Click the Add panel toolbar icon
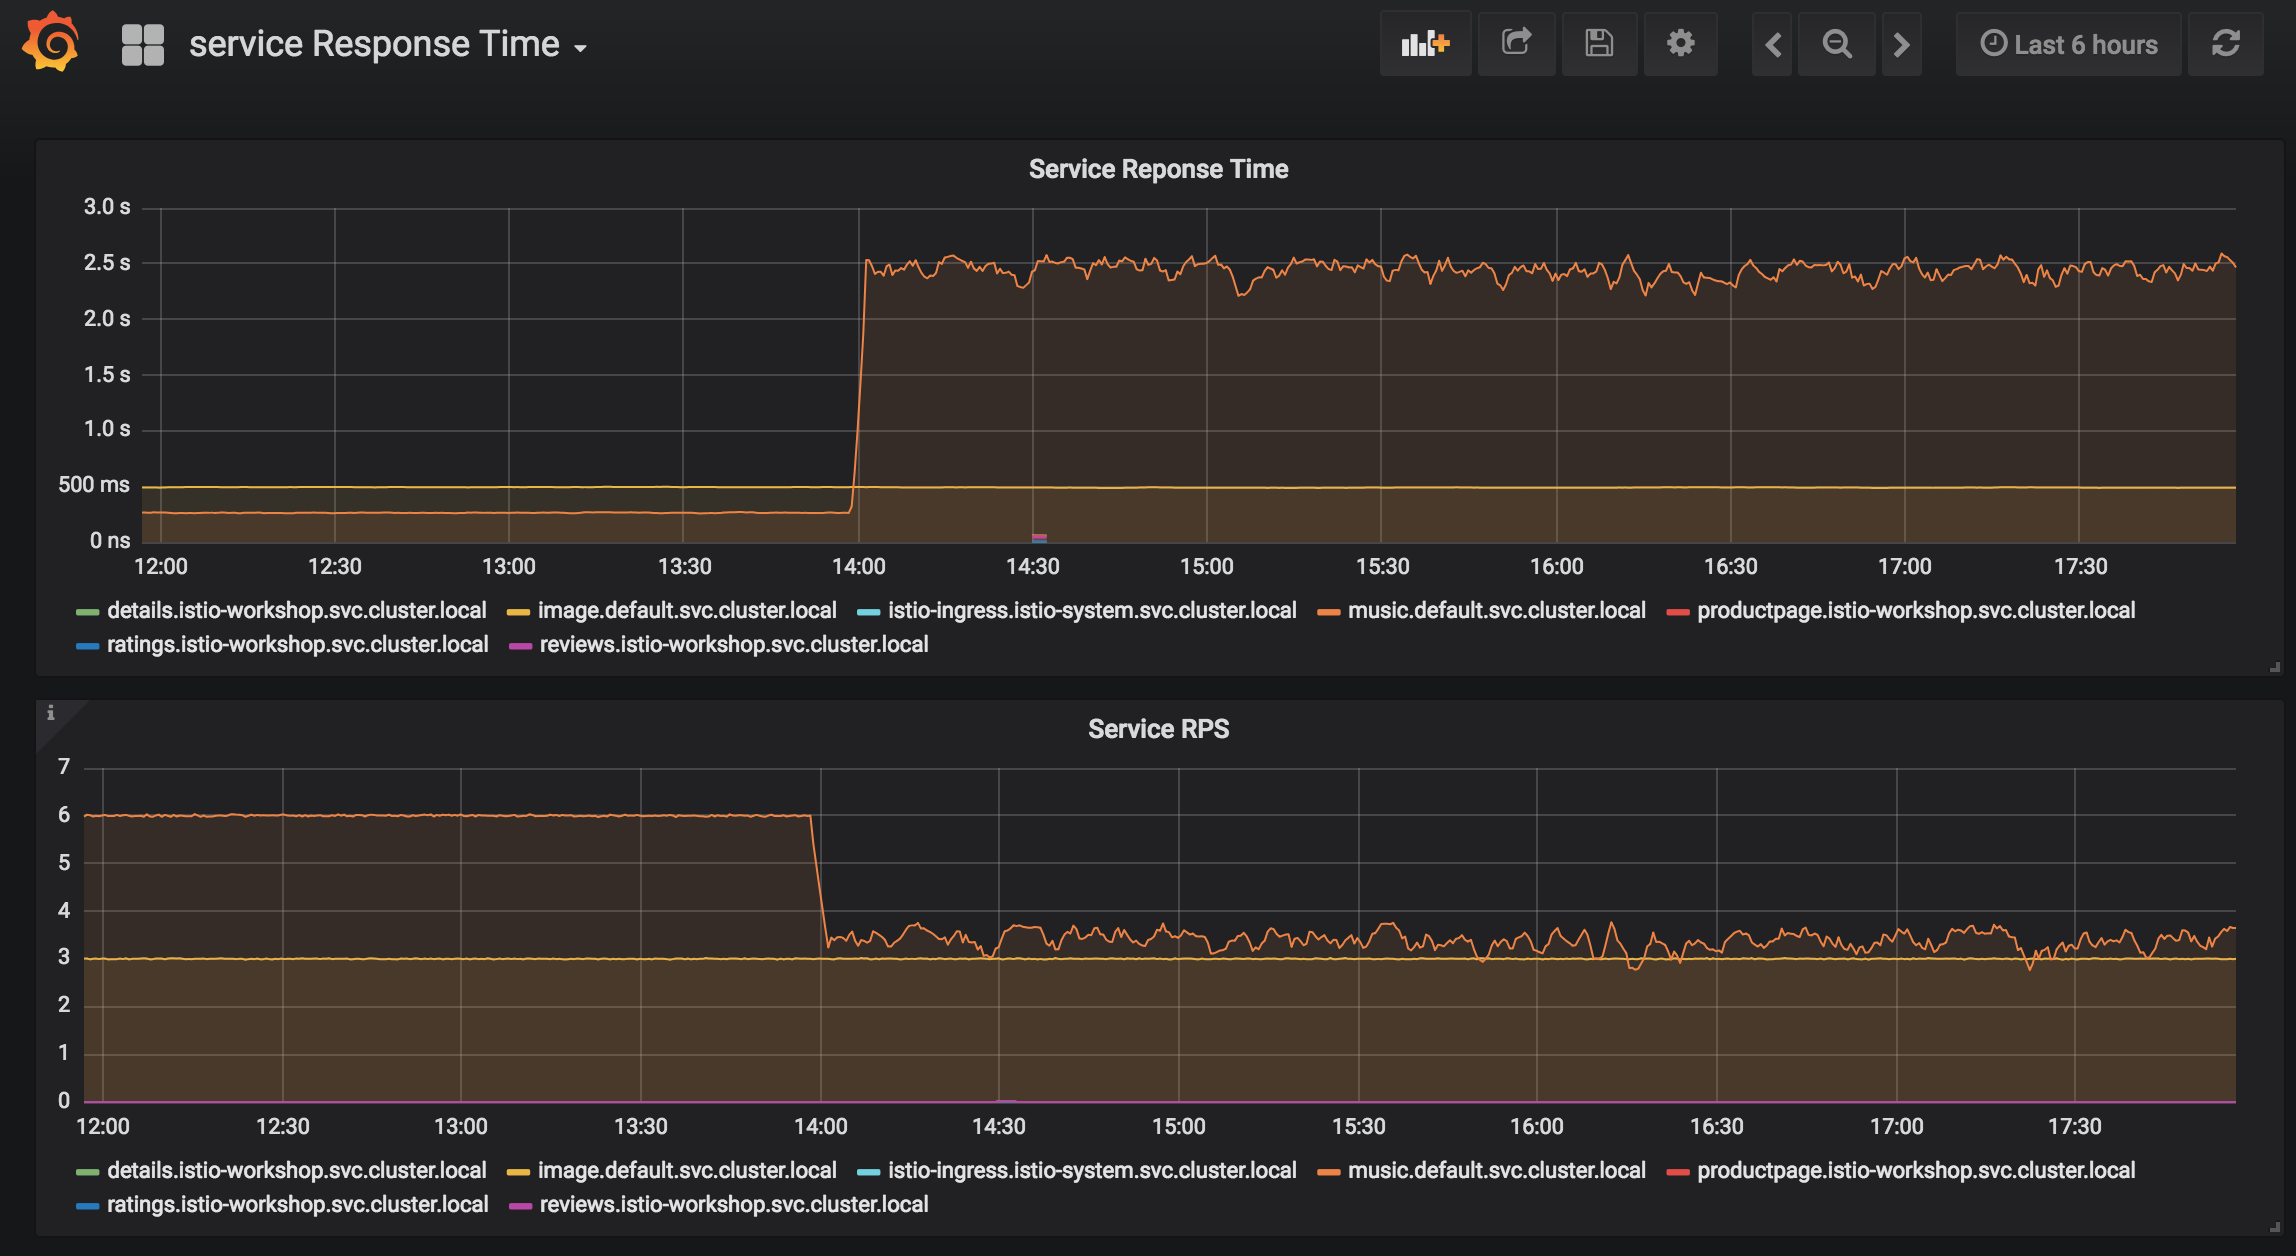 1425,43
